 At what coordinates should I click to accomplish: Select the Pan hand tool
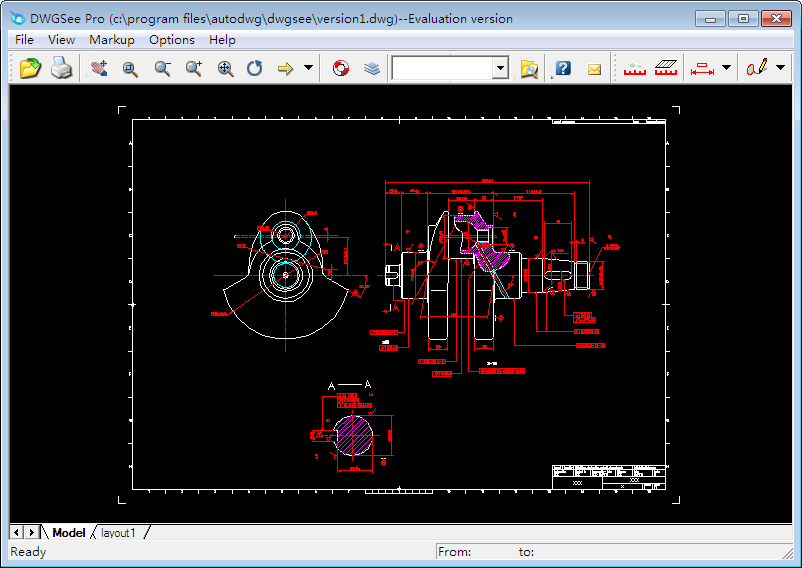[98, 68]
